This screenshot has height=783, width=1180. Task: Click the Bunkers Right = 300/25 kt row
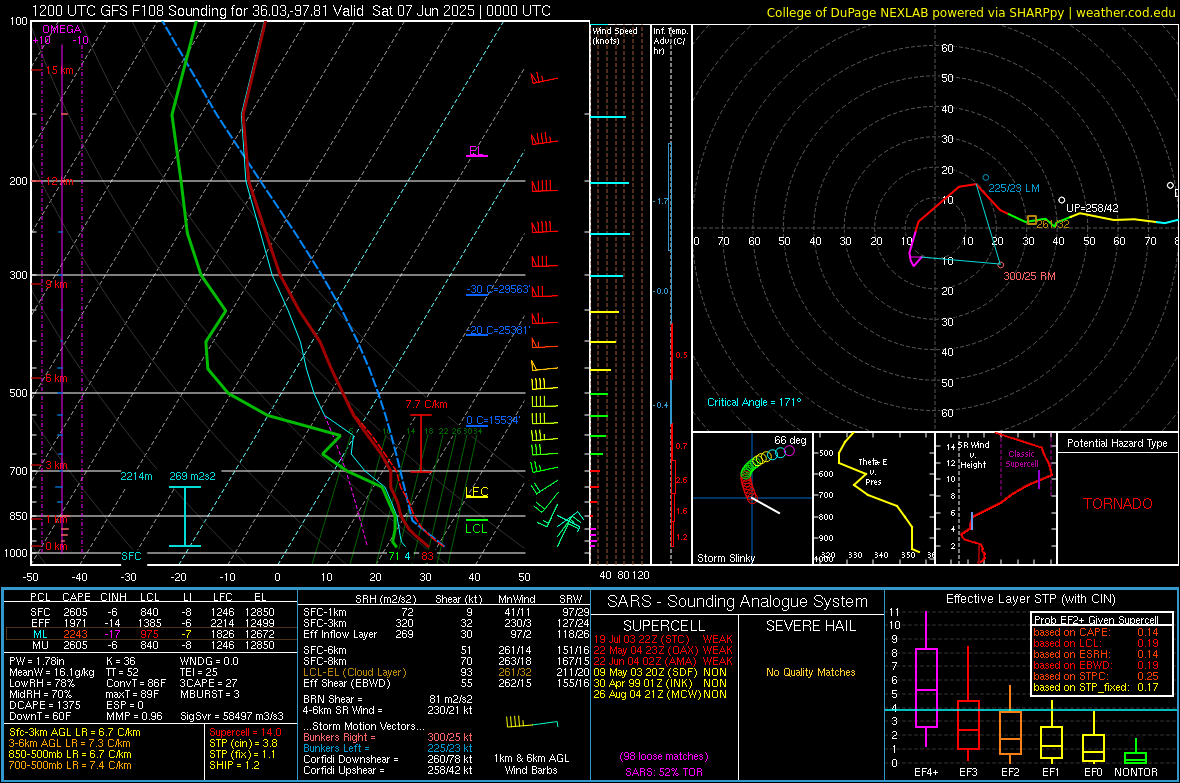pos(388,737)
